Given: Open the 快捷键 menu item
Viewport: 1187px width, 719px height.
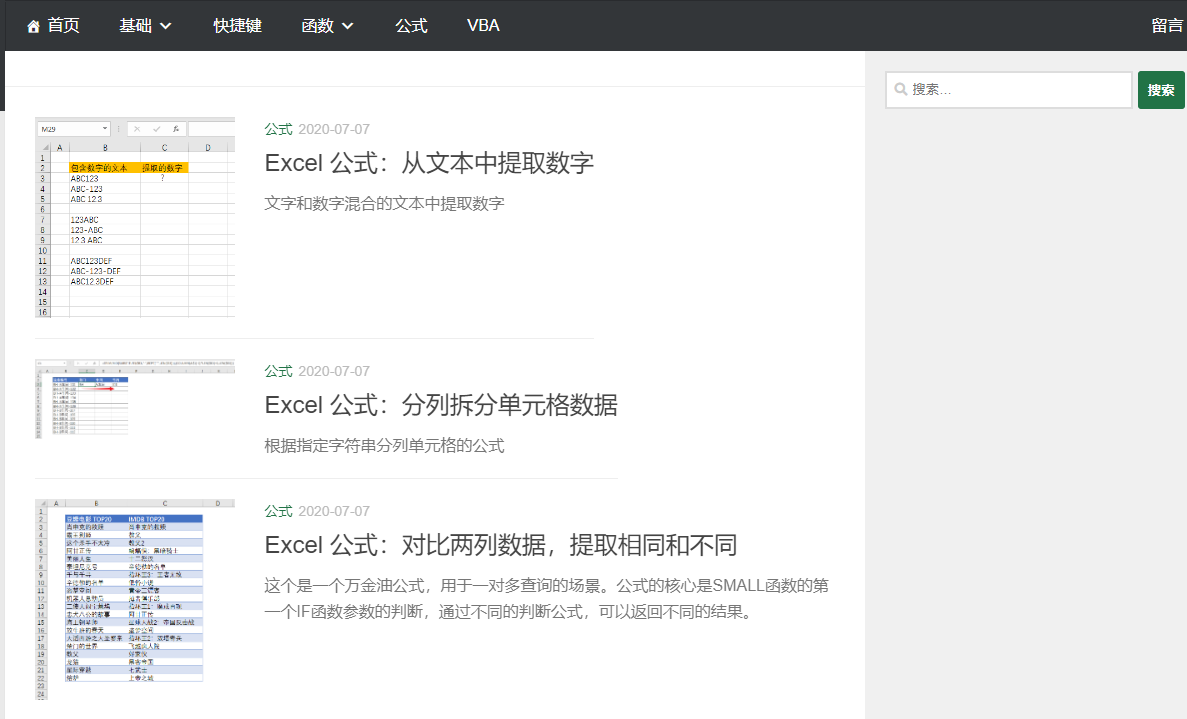Looking at the screenshot, I should point(237,25).
